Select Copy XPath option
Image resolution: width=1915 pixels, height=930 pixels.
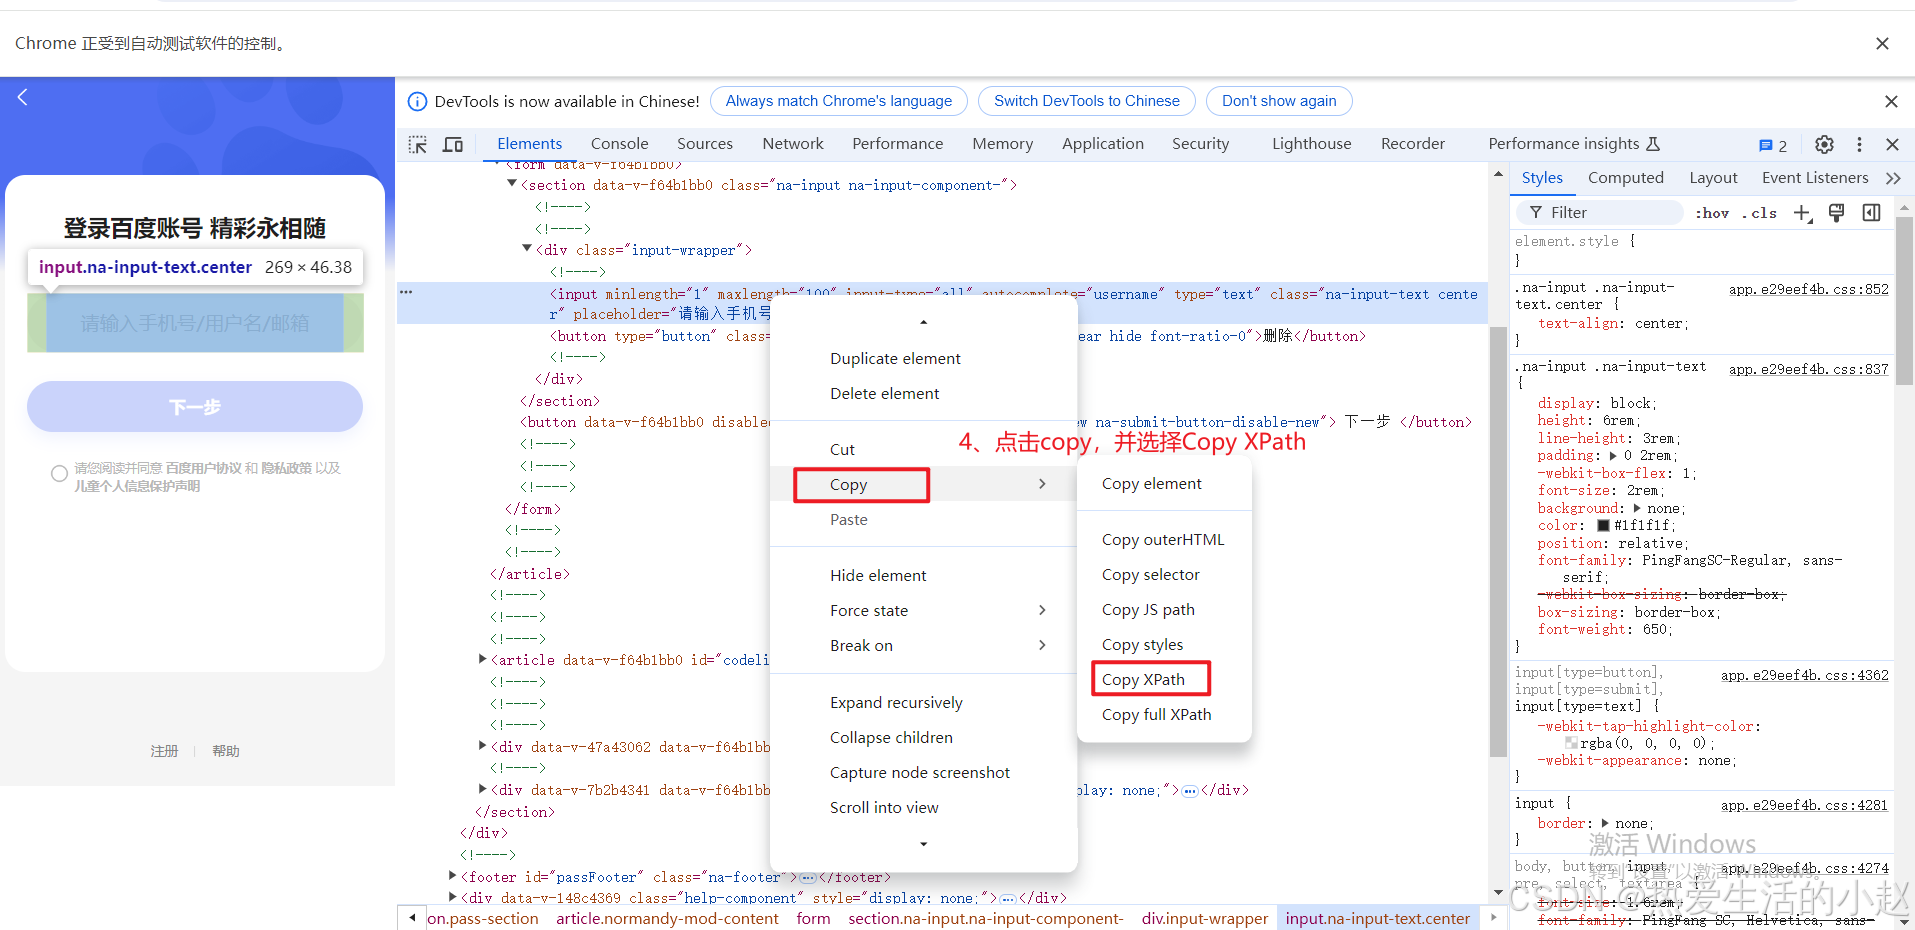pos(1164,679)
